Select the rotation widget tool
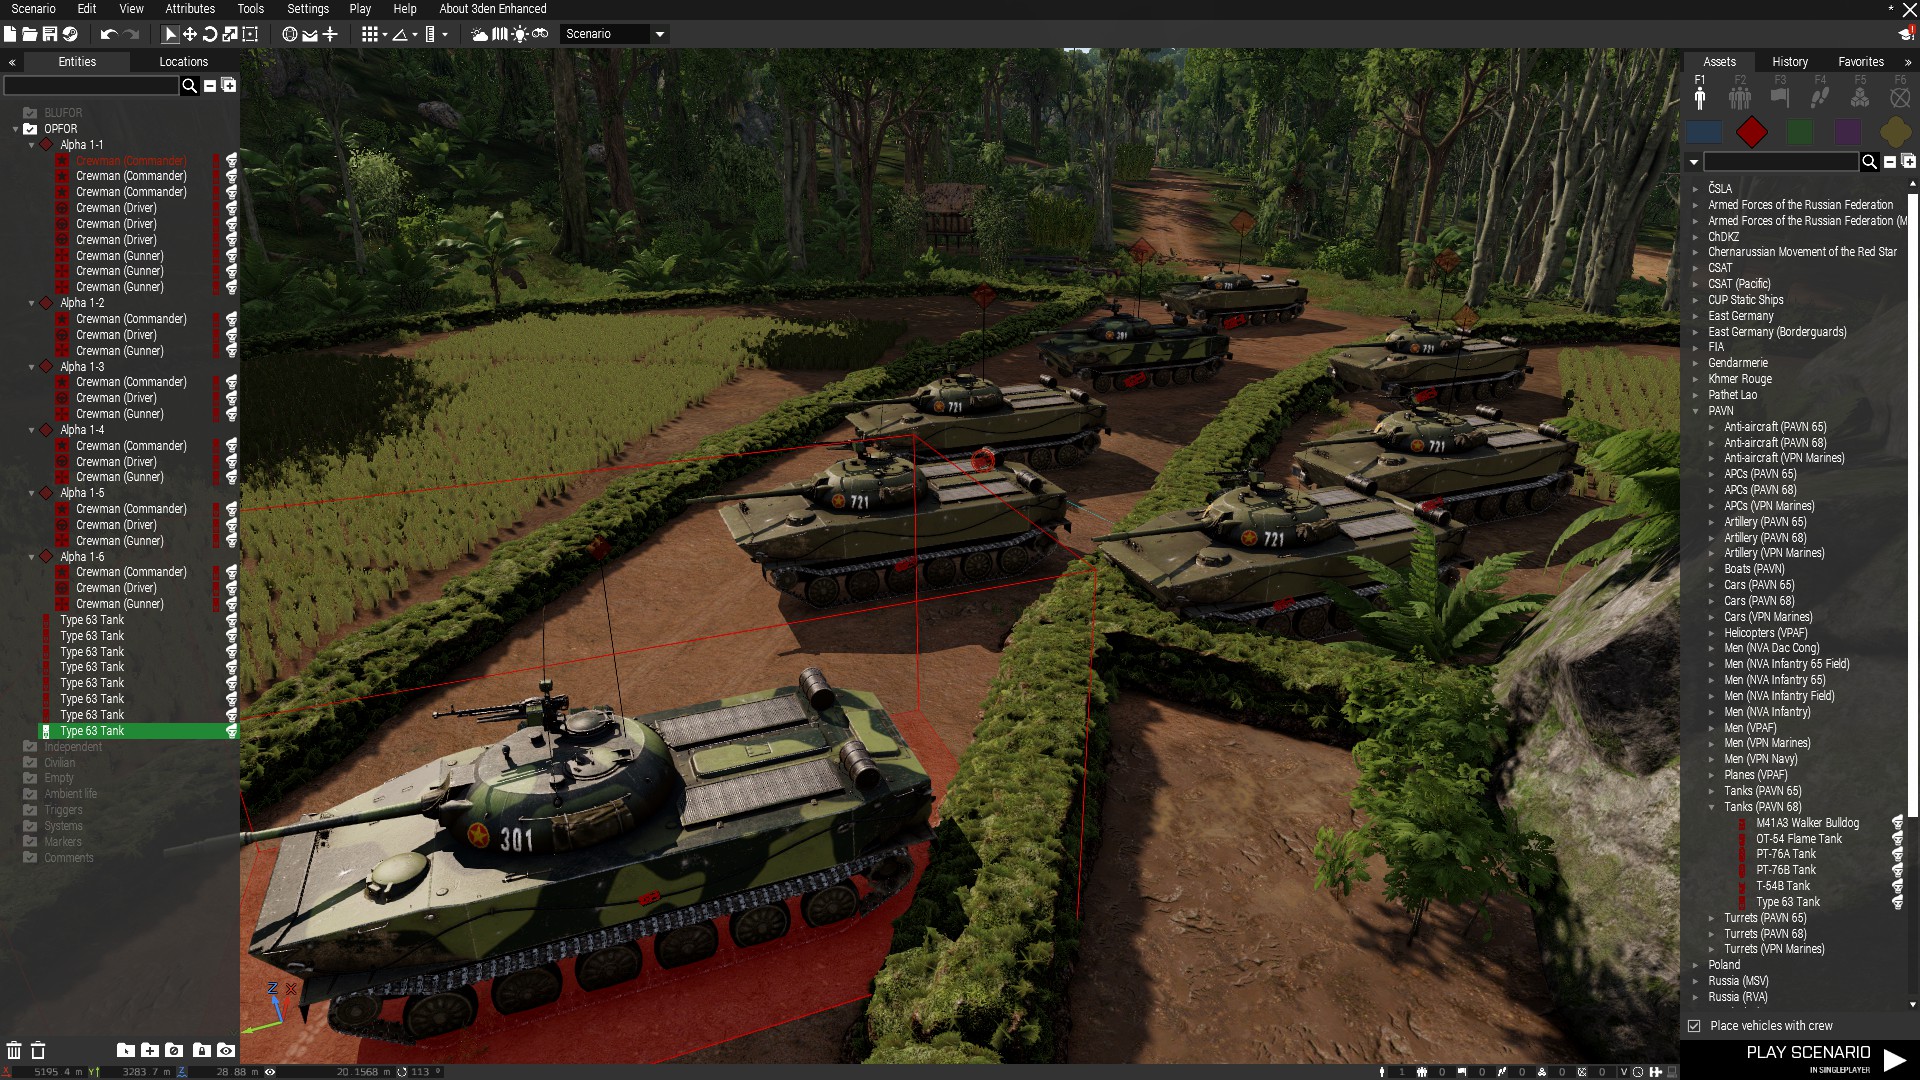 pos(210,34)
